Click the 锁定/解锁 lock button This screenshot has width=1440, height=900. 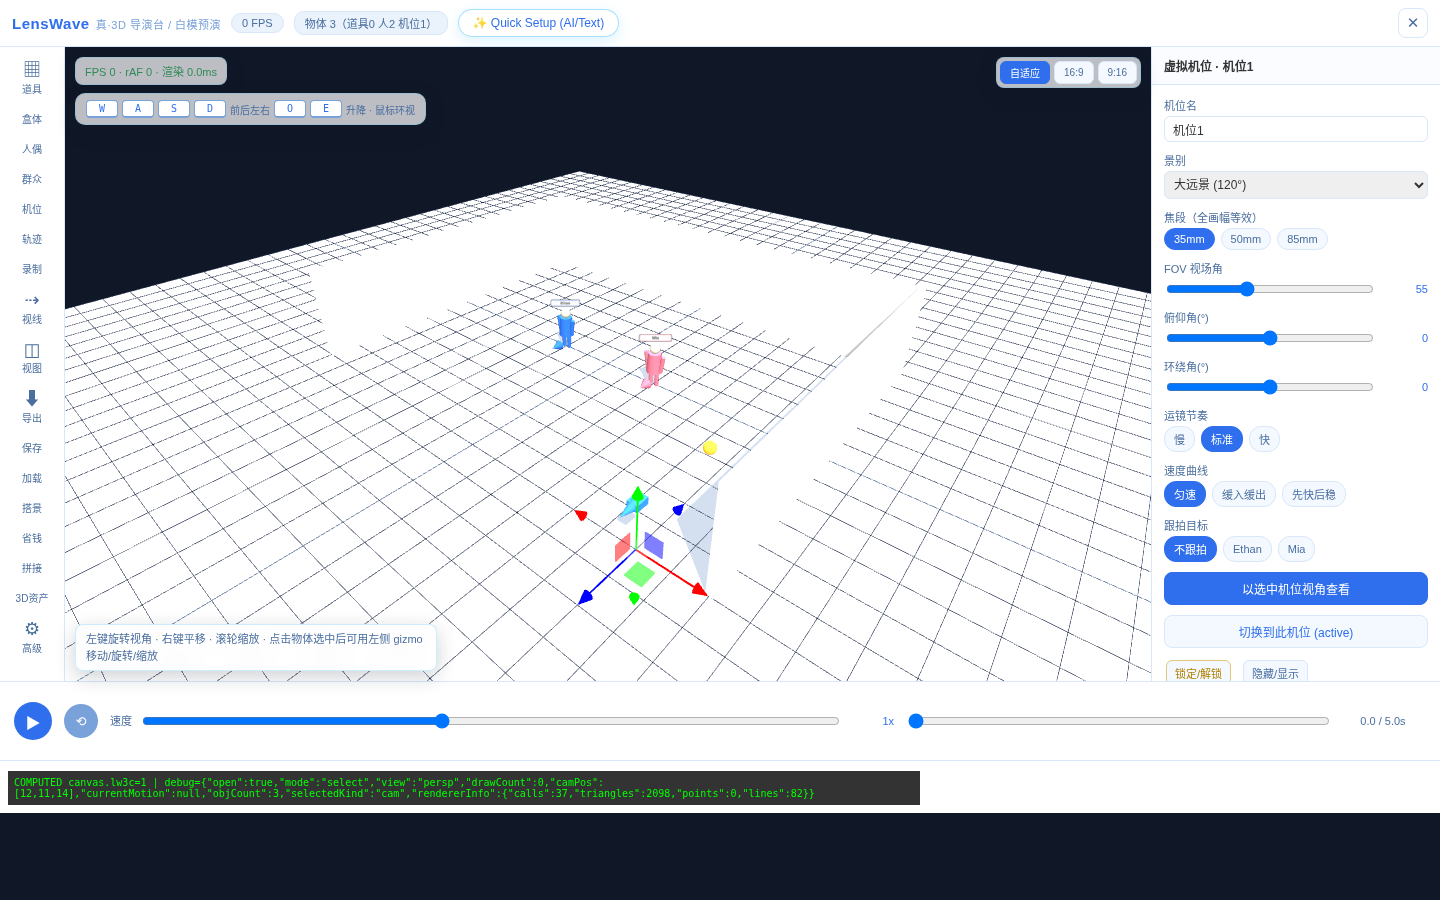(x=1198, y=672)
